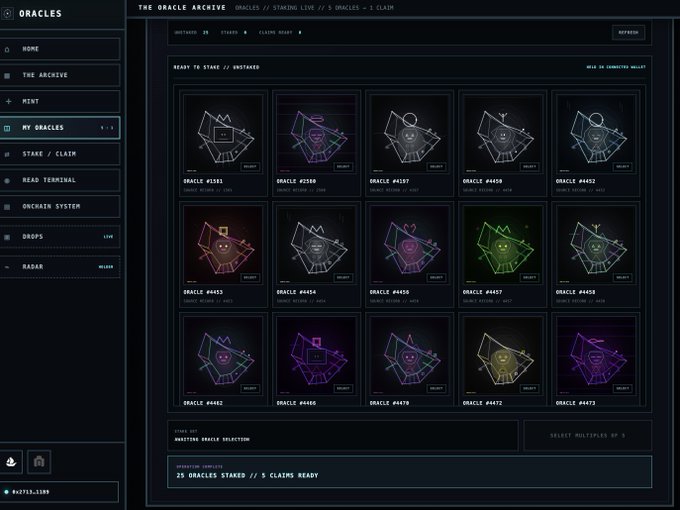Click the My Oracles icon
The height and width of the screenshot is (510, 680).
click(x=7, y=128)
